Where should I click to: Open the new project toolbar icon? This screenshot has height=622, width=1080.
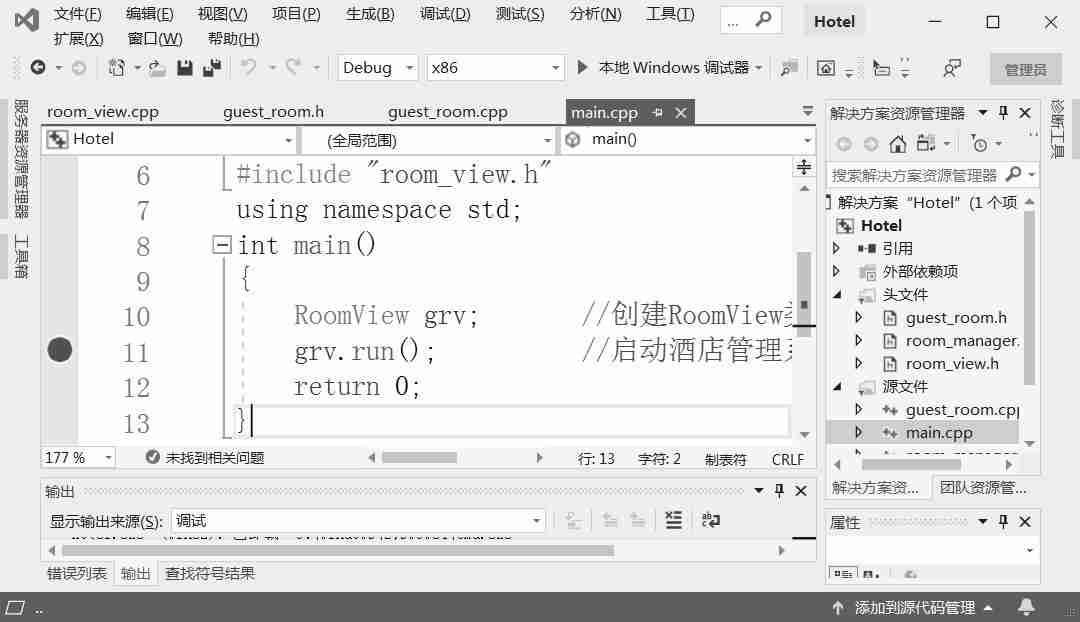point(116,68)
